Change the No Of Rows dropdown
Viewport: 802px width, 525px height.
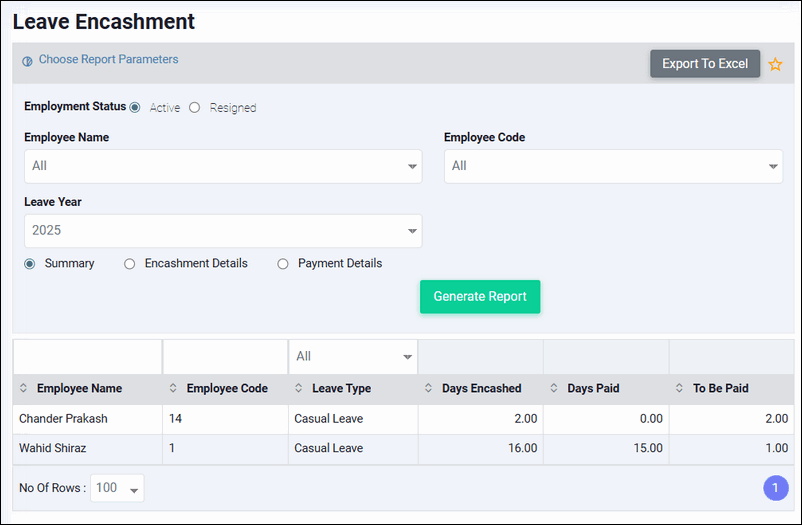[x=117, y=488]
